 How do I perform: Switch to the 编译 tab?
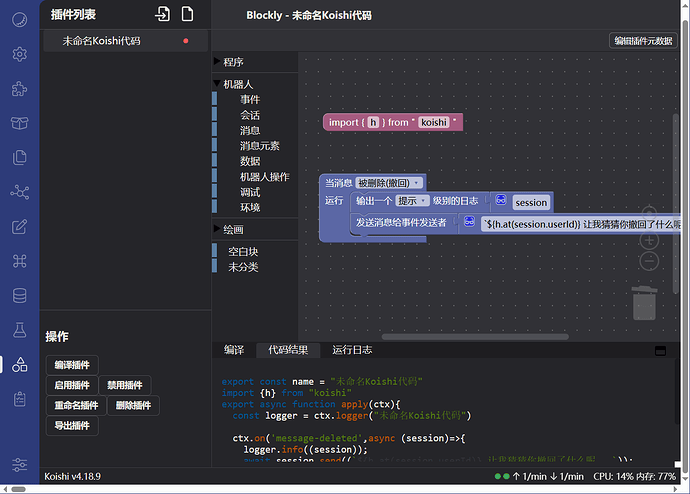234,350
